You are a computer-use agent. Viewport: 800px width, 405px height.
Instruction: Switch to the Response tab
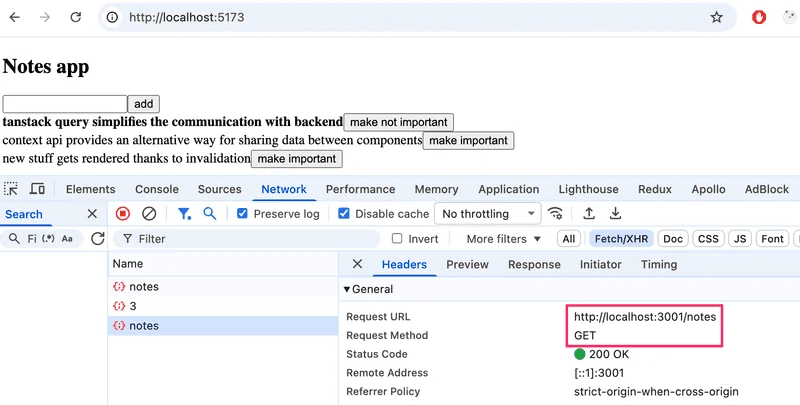pyautogui.click(x=534, y=264)
